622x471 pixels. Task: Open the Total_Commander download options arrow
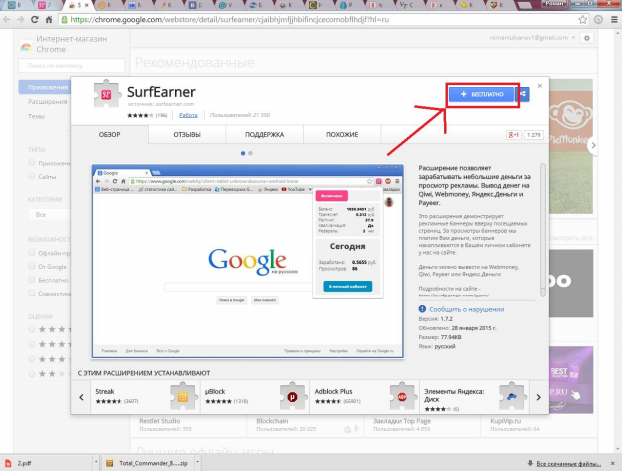pos(197,463)
